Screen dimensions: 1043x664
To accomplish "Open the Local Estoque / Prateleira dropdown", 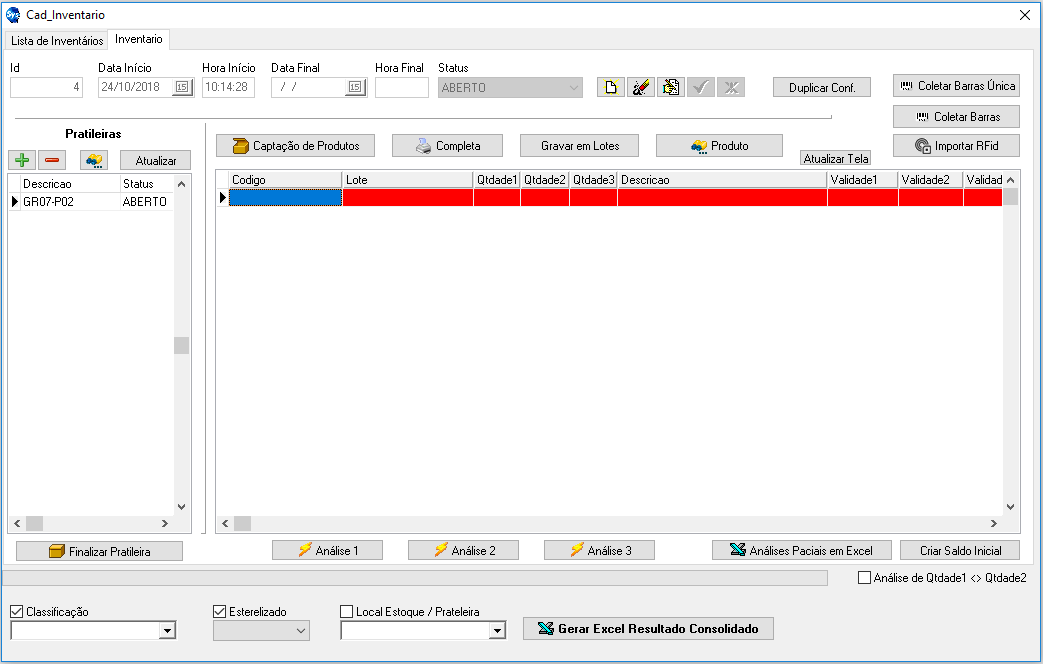I will (x=497, y=631).
